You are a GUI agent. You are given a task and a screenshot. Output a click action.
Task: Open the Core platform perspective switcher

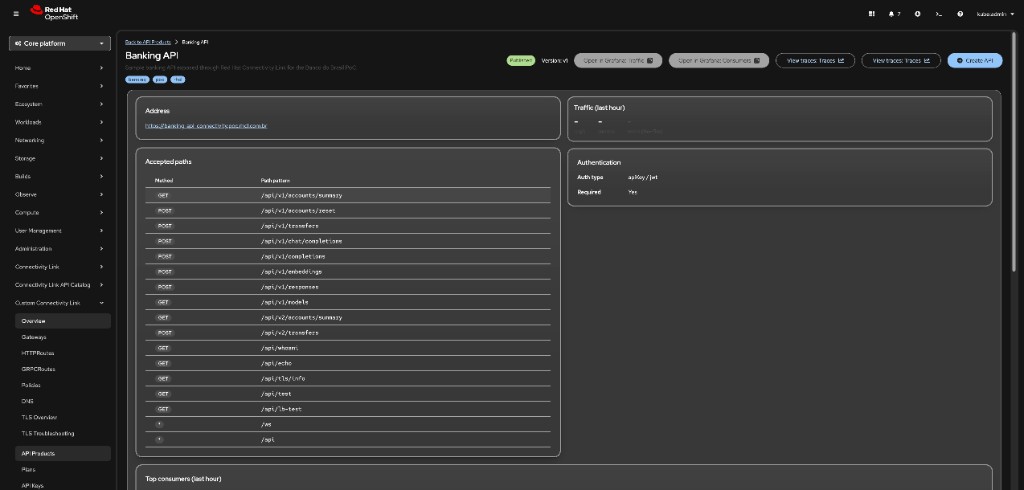tap(59, 44)
